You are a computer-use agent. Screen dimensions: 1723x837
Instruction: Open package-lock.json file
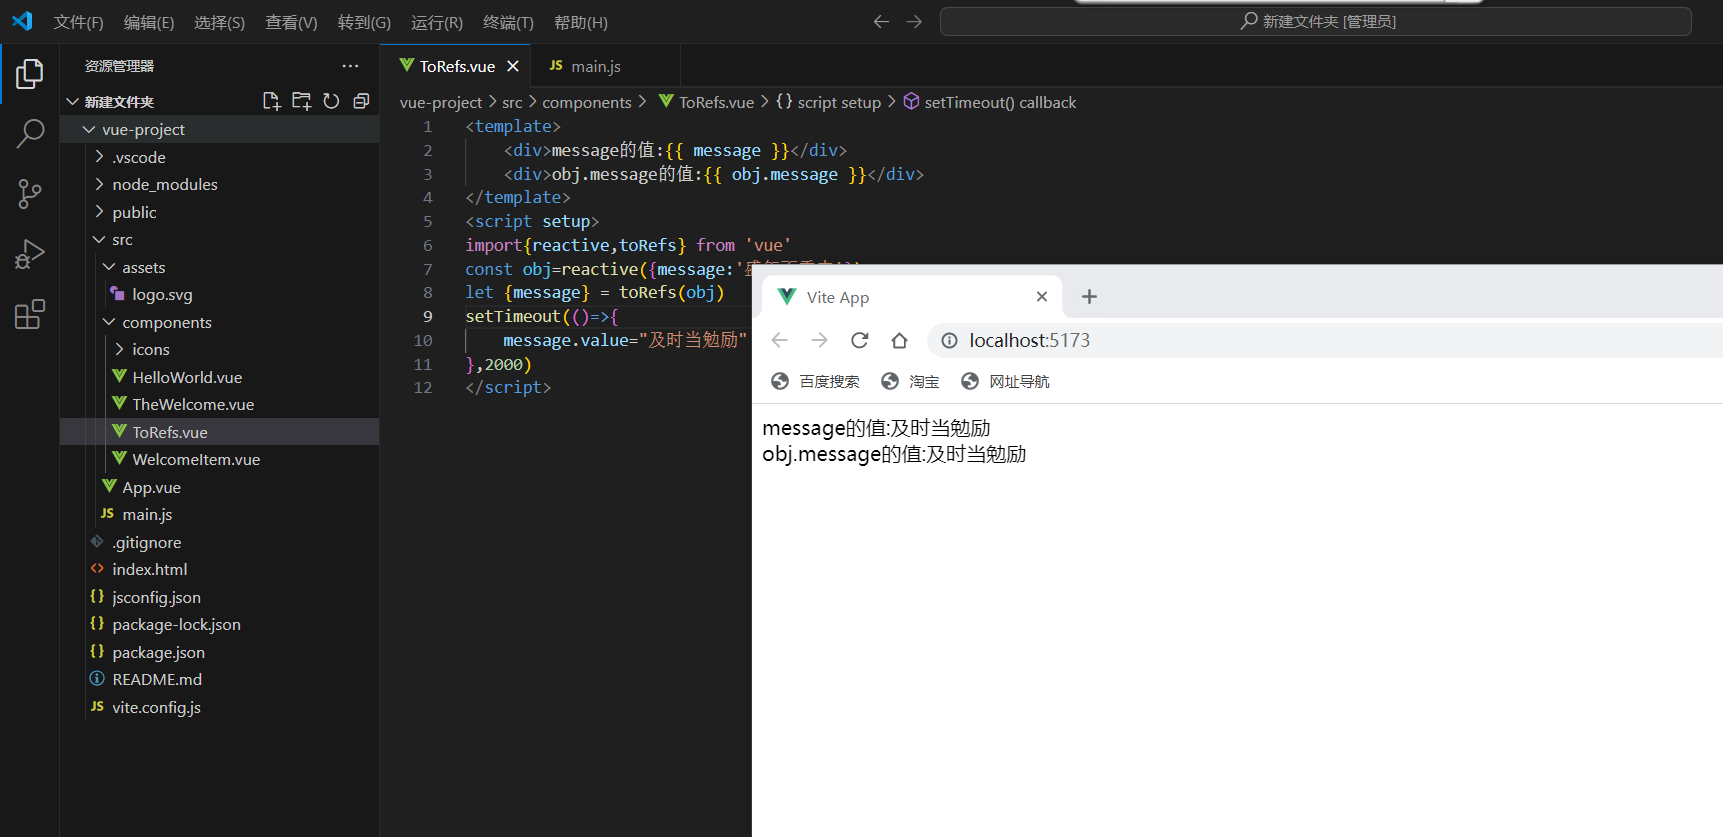pos(219,624)
